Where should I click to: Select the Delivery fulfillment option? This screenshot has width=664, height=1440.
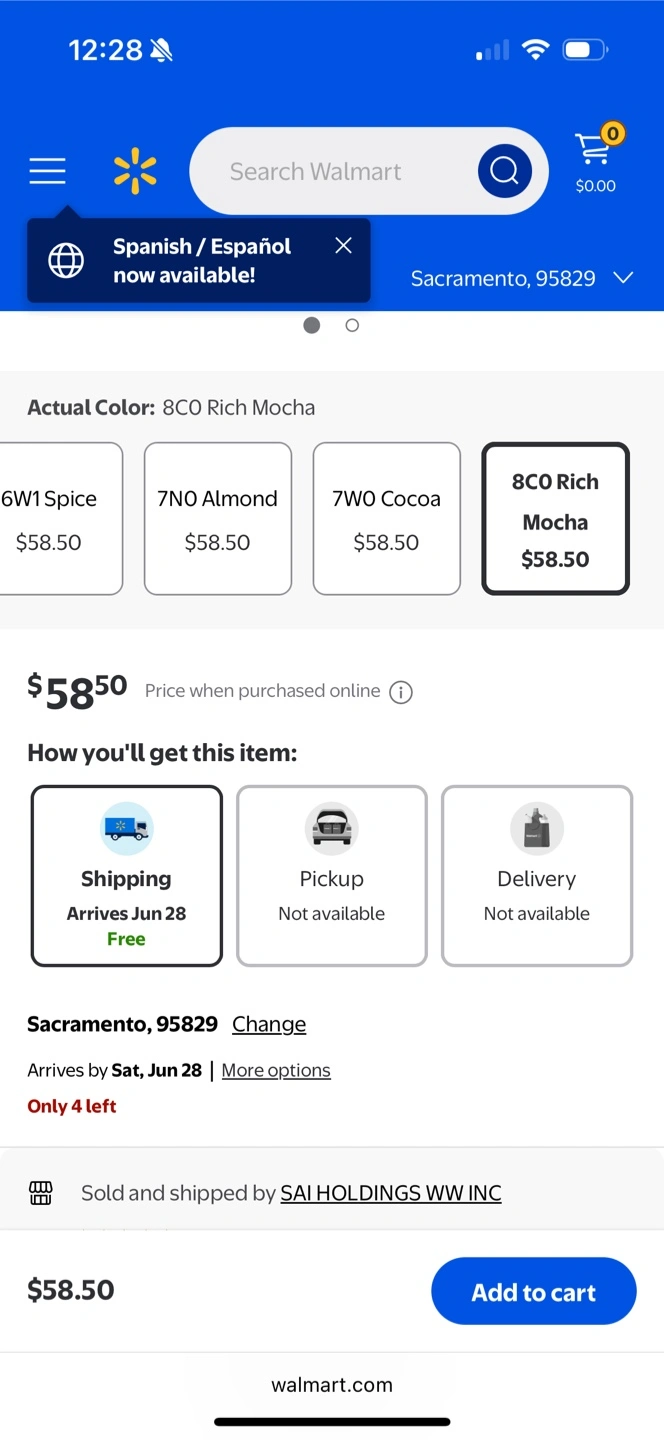pyautogui.click(x=536, y=876)
